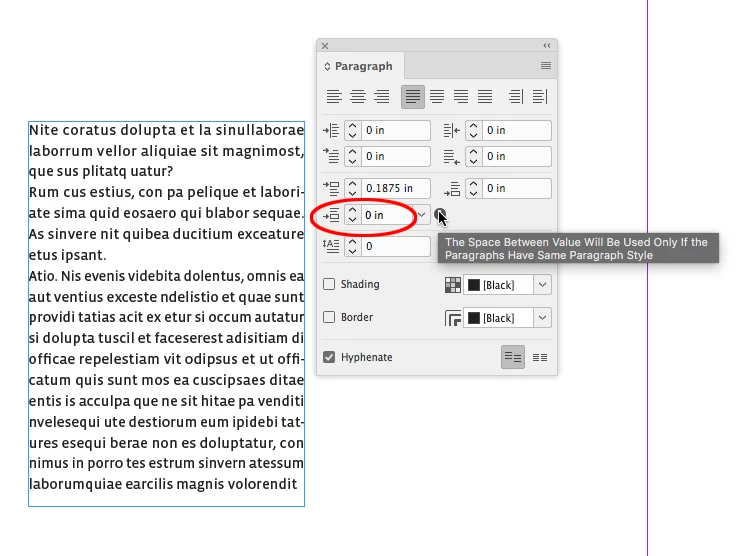Uncheck the Hyphenate checkbox
The image size is (739, 556).
point(329,357)
